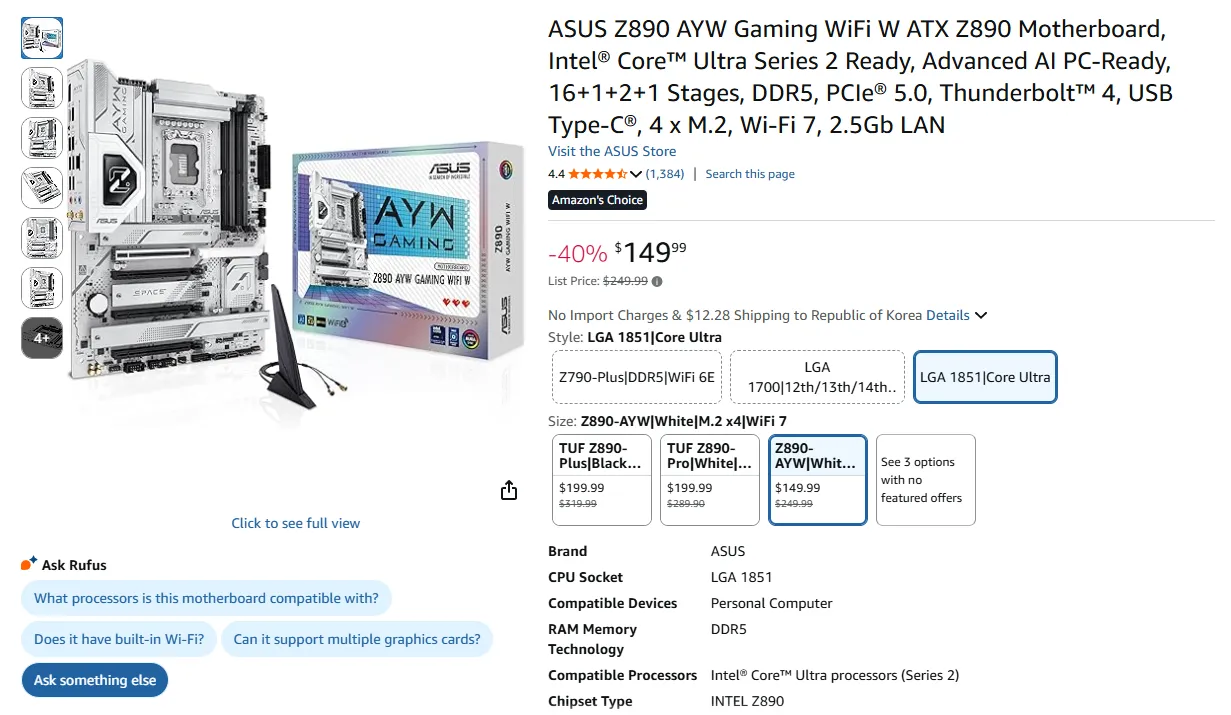Open the 4+ more images thumbnail
This screenshot has height=715, width=1231.
[x=42, y=338]
